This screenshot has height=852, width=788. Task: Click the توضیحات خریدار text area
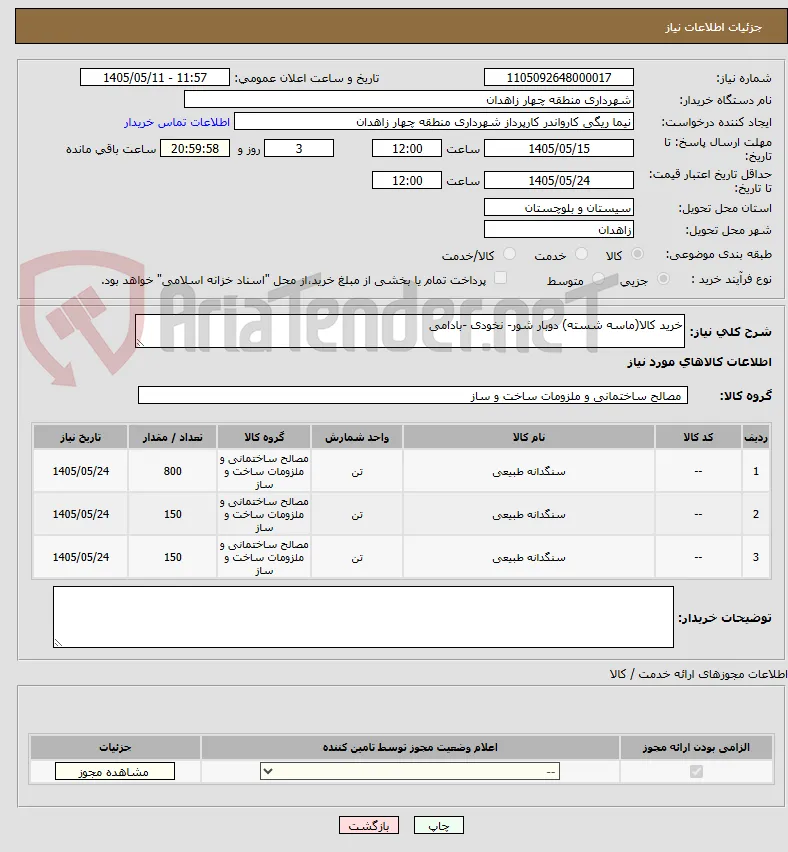pos(363,617)
